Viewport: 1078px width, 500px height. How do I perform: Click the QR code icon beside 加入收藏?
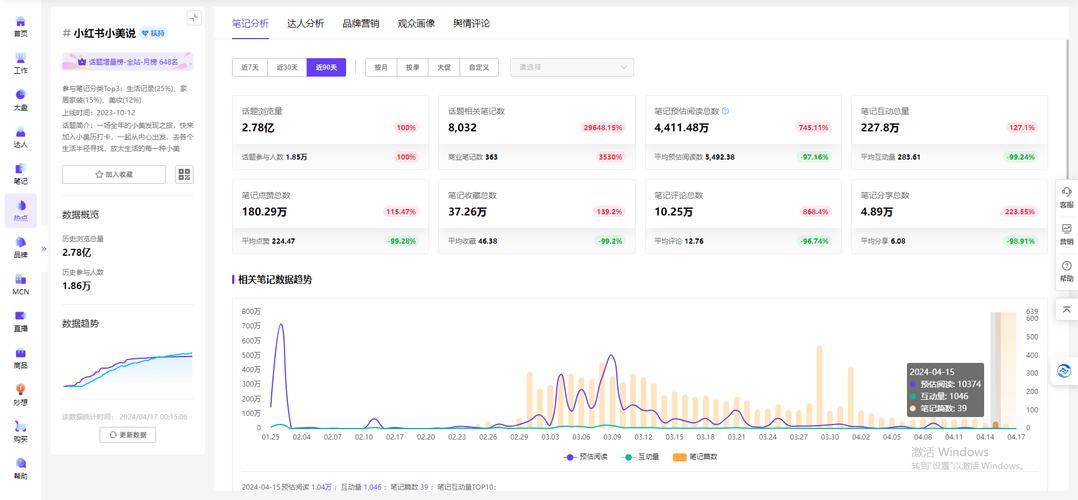184,174
